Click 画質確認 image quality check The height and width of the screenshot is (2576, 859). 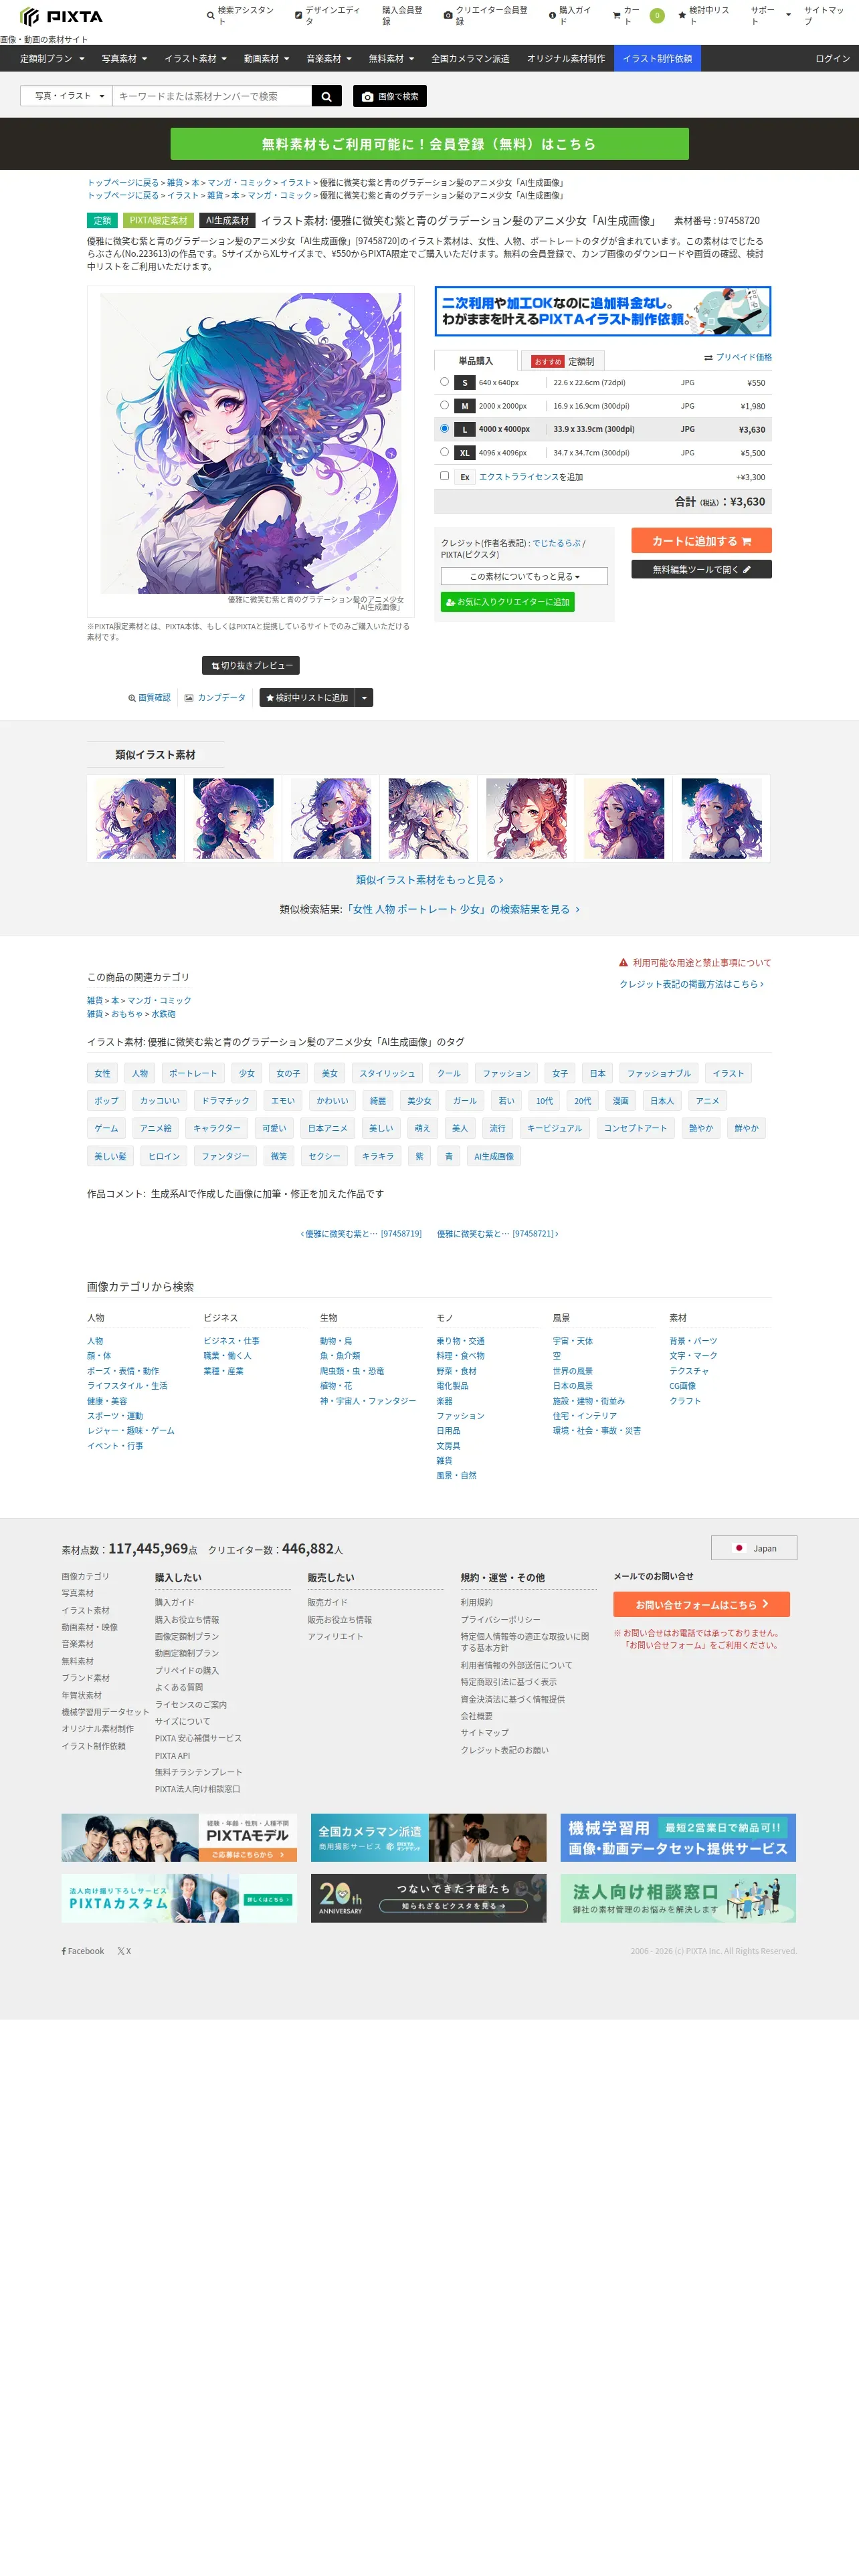tap(149, 698)
